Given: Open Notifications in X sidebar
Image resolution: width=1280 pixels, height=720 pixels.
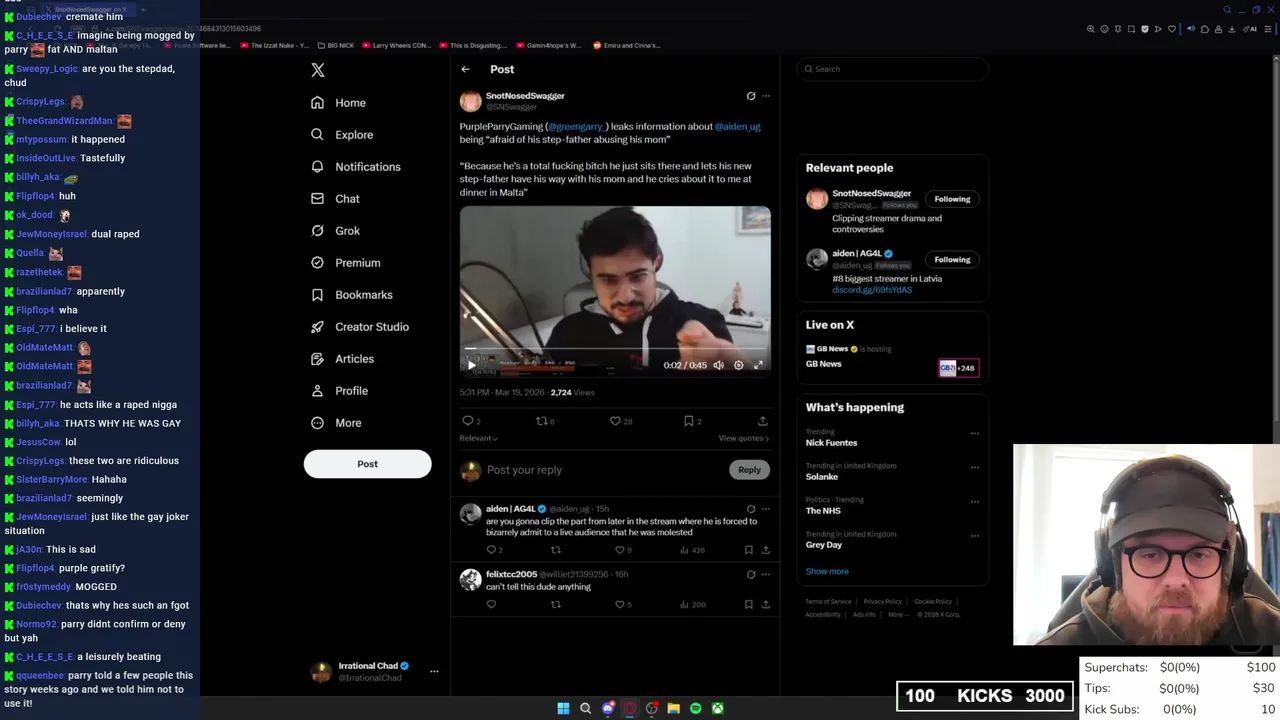Looking at the screenshot, I should coord(355,167).
